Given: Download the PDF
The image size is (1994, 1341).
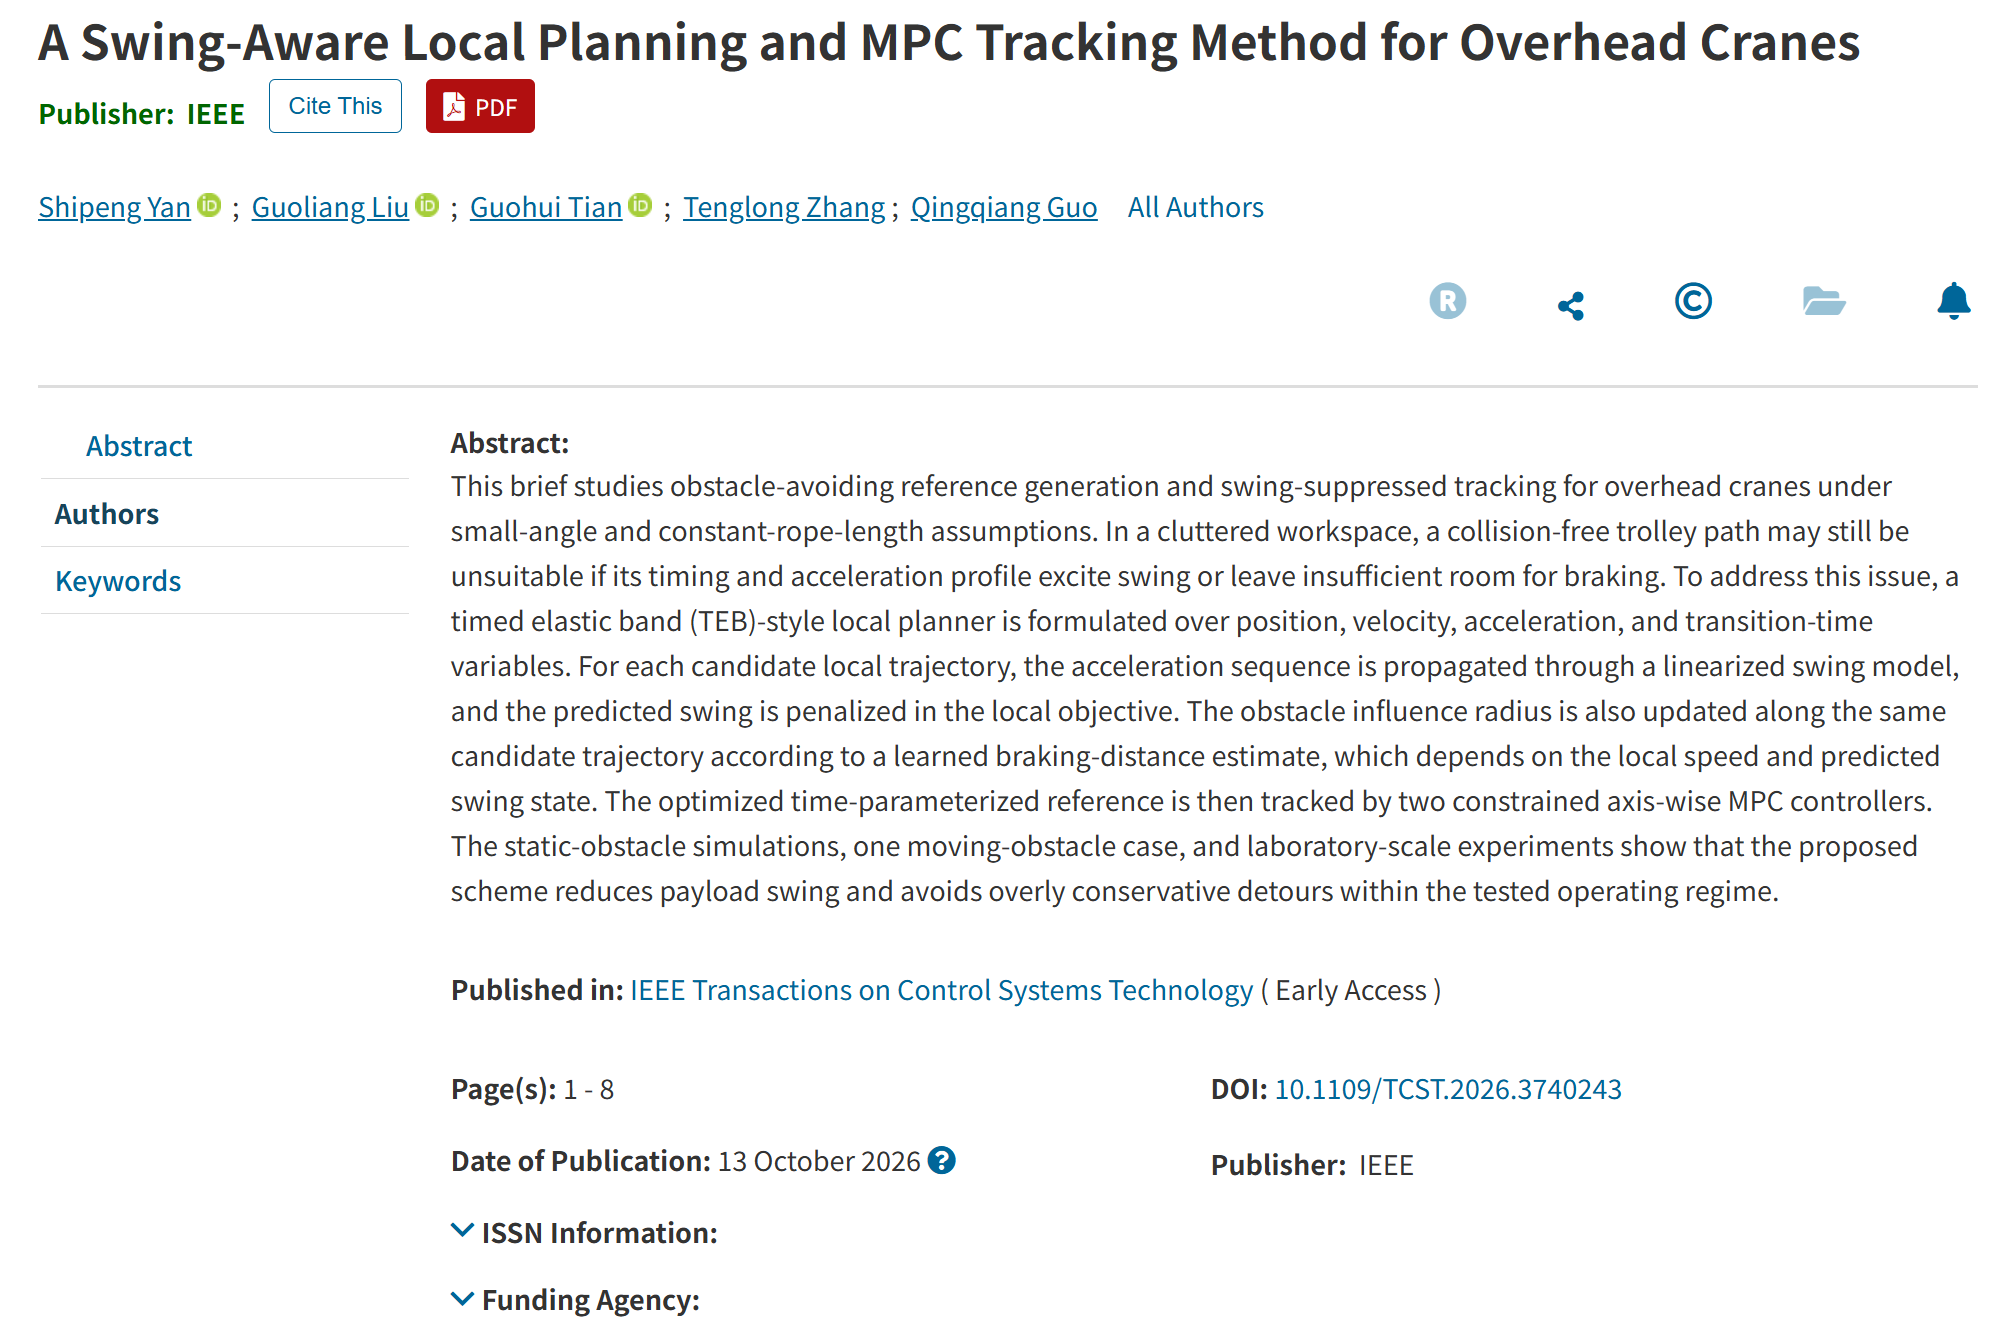Looking at the screenshot, I should pos(480,106).
